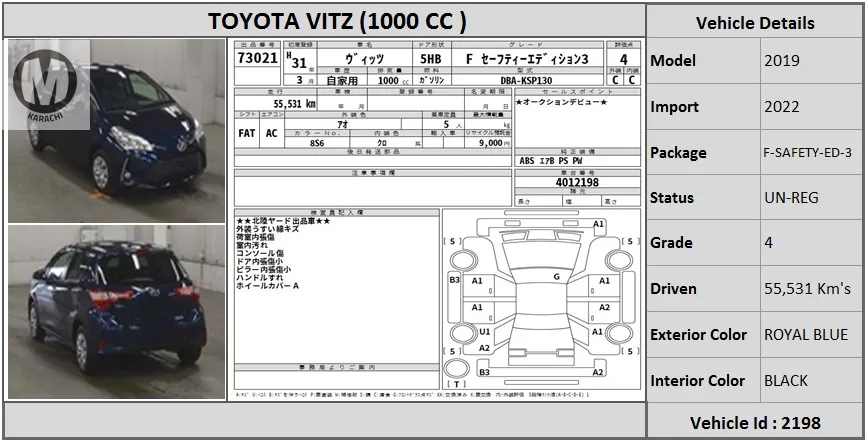The width and height of the screenshot is (868, 441).
Task: Click the Model row label
Action: click(x=673, y=60)
